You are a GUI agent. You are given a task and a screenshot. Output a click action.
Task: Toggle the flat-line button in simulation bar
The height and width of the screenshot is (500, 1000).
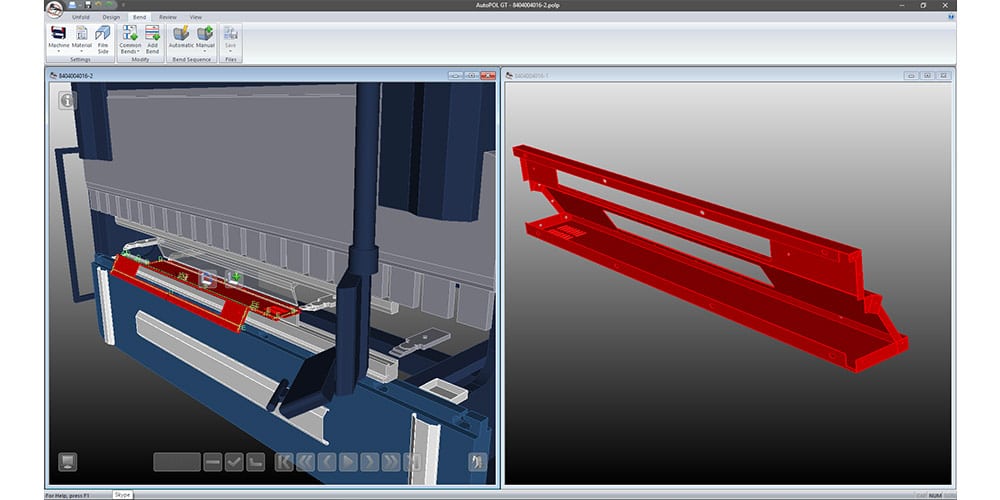tap(212, 462)
